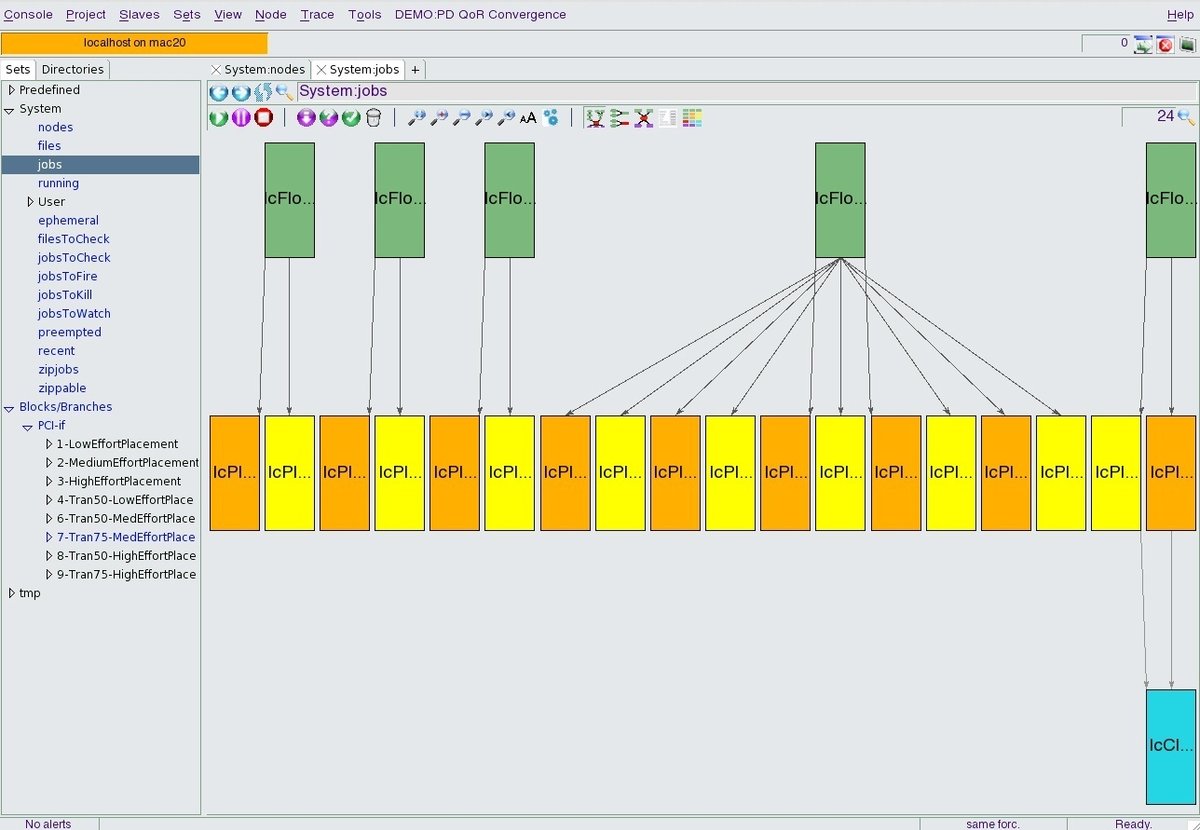Collapse the Blocks/Branches tree node

pos(11,407)
